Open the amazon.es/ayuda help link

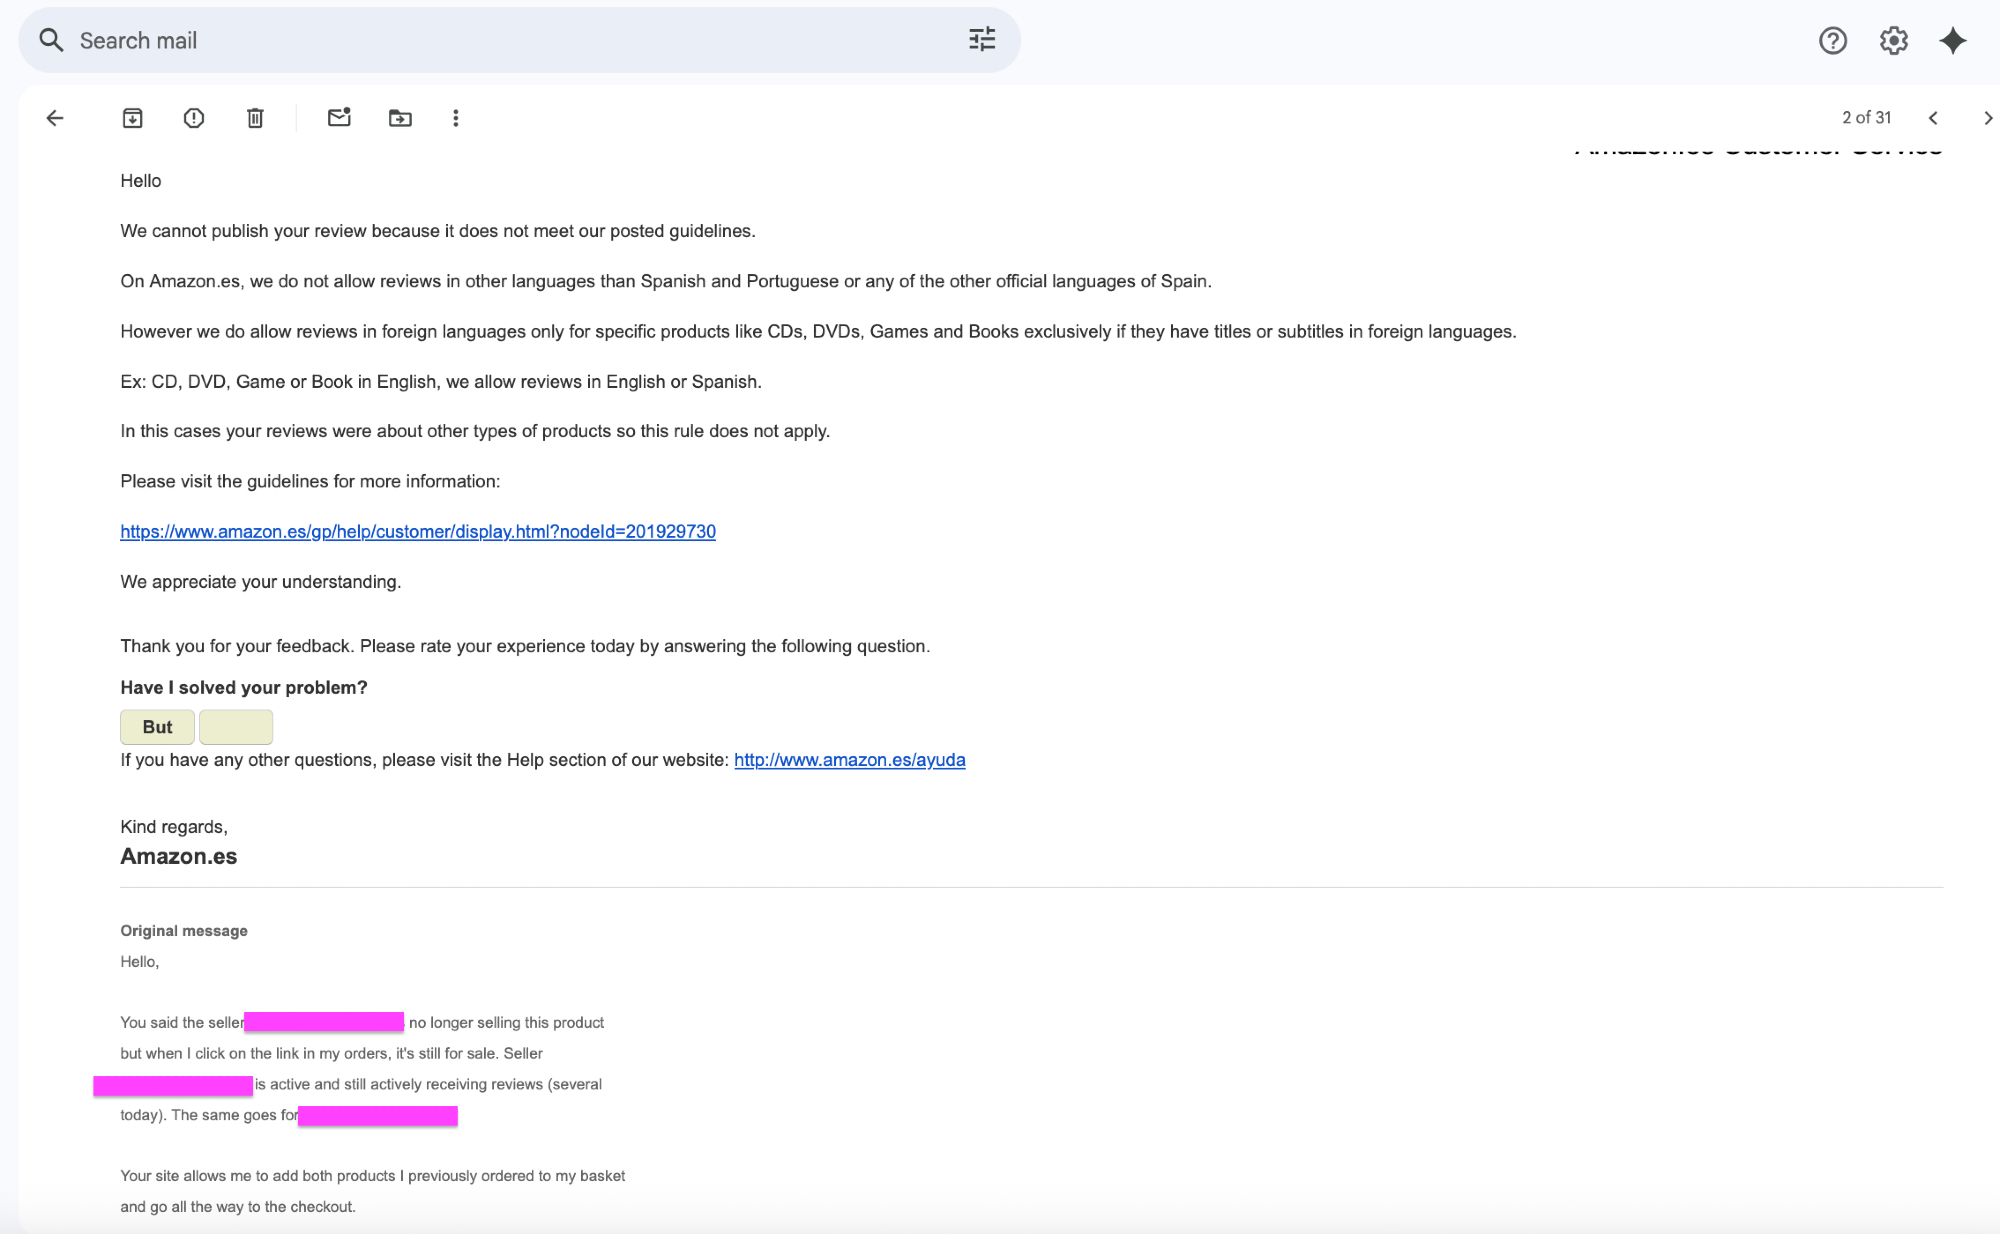click(849, 760)
